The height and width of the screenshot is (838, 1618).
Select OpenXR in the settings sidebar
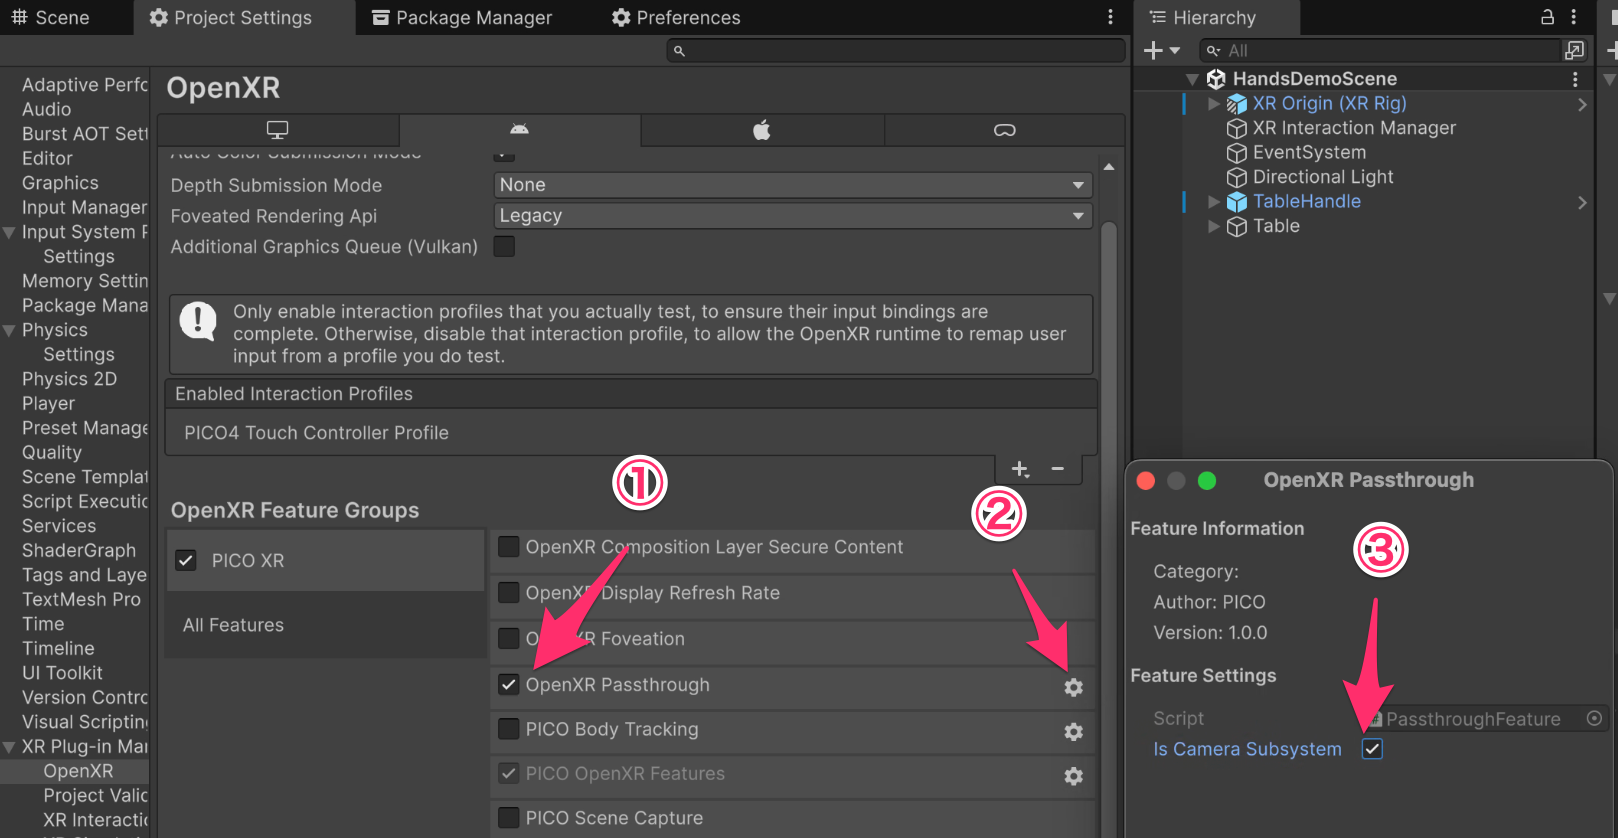coord(78,771)
